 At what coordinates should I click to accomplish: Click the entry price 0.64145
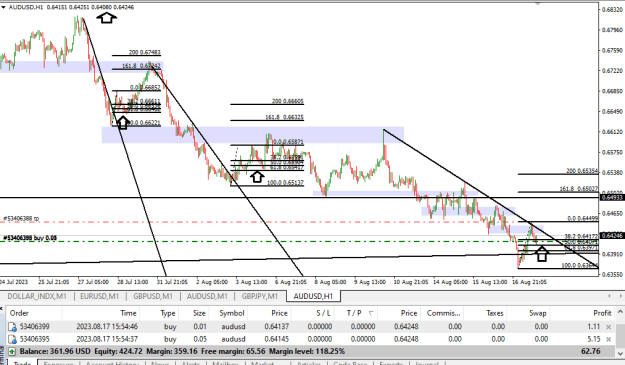tap(276, 339)
